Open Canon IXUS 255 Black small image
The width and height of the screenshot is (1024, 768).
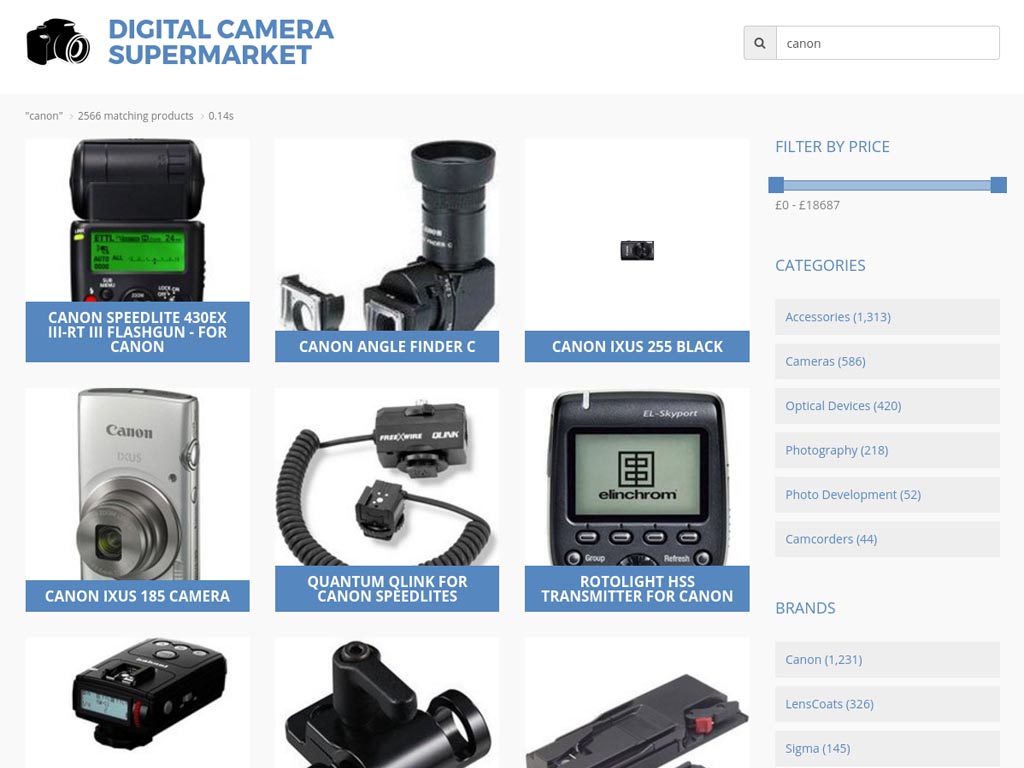(x=637, y=250)
